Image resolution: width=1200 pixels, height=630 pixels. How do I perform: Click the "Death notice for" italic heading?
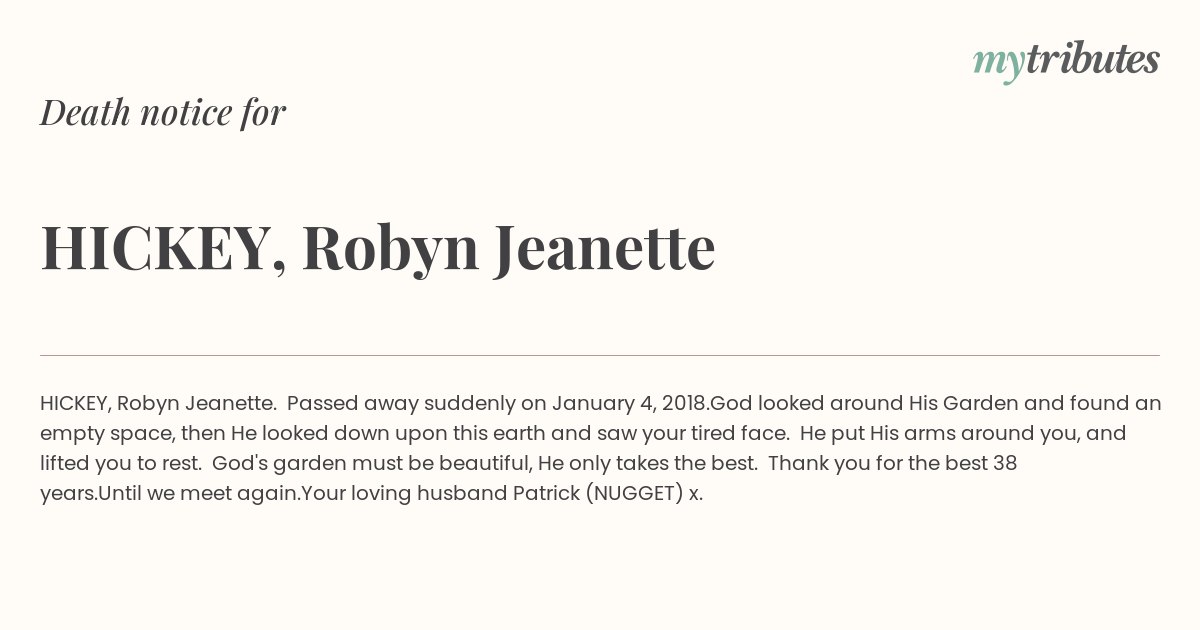(163, 112)
